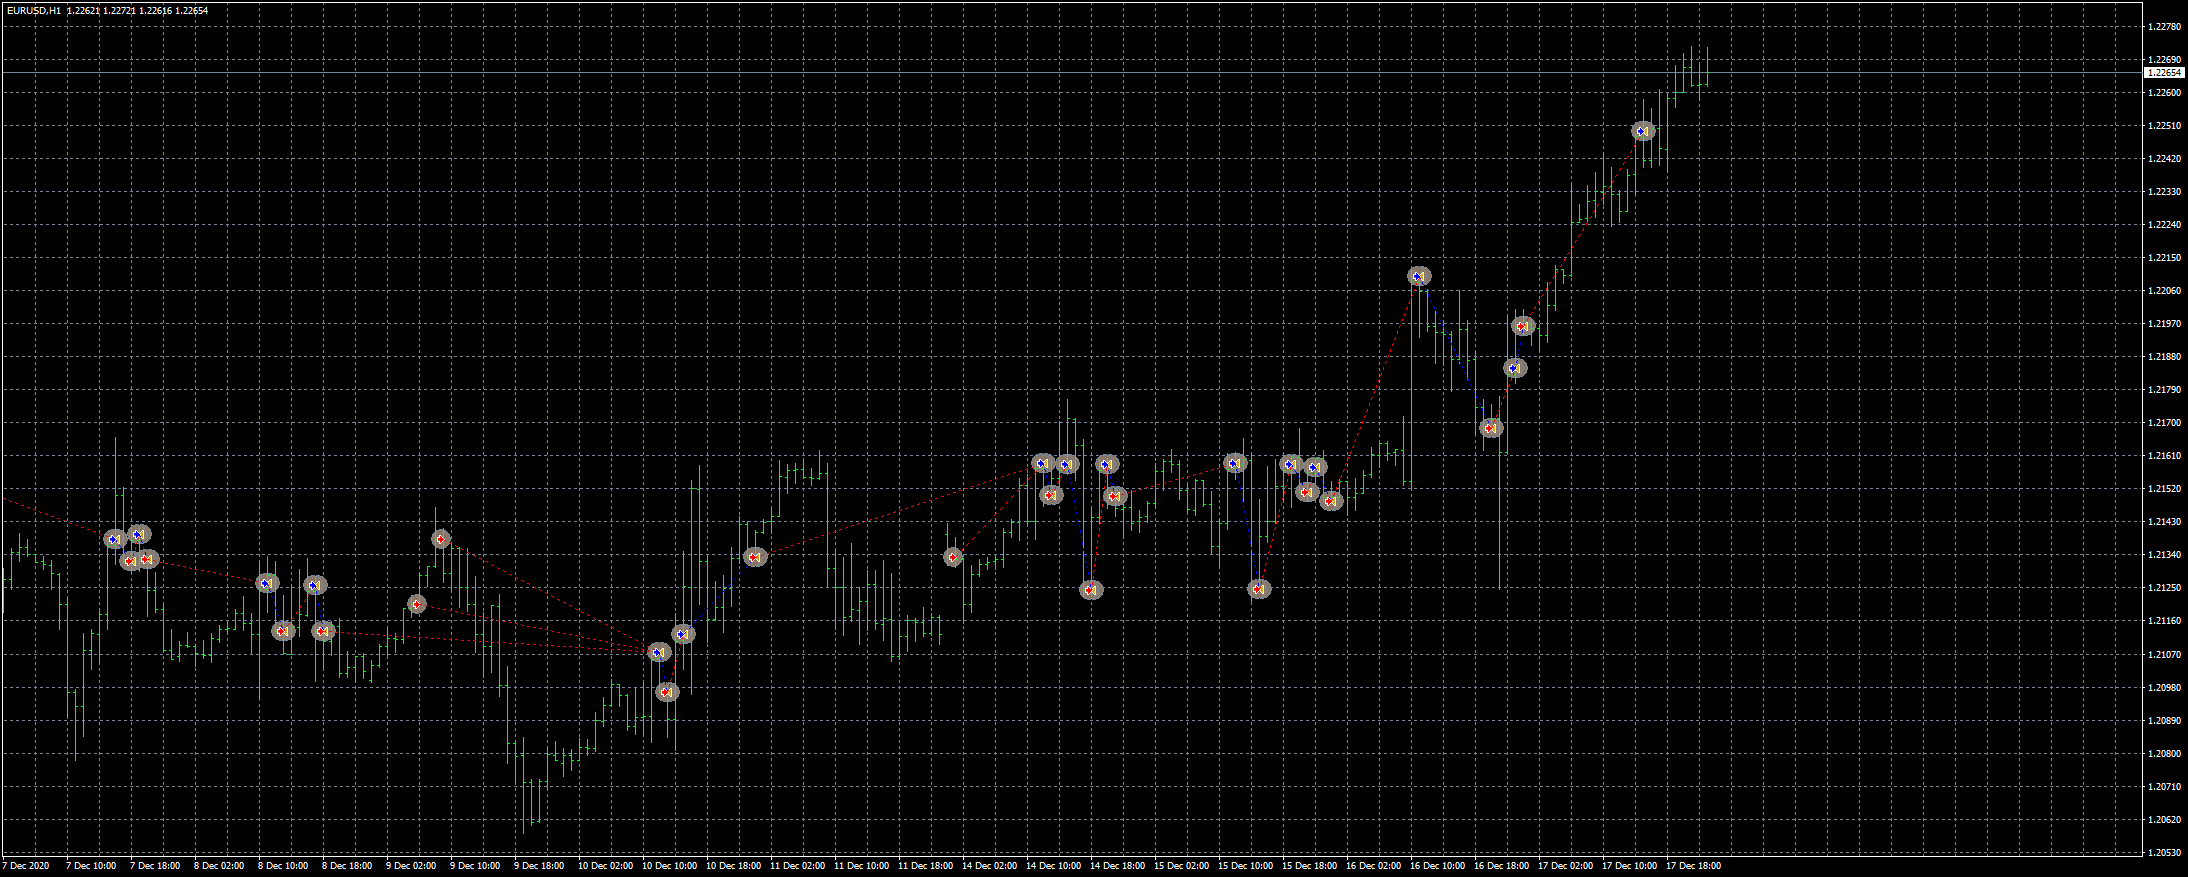The image size is (2188, 877).
Task: Click the 11 Dec 10:00 time label
Action: pyautogui.click(x=861, y=866)
